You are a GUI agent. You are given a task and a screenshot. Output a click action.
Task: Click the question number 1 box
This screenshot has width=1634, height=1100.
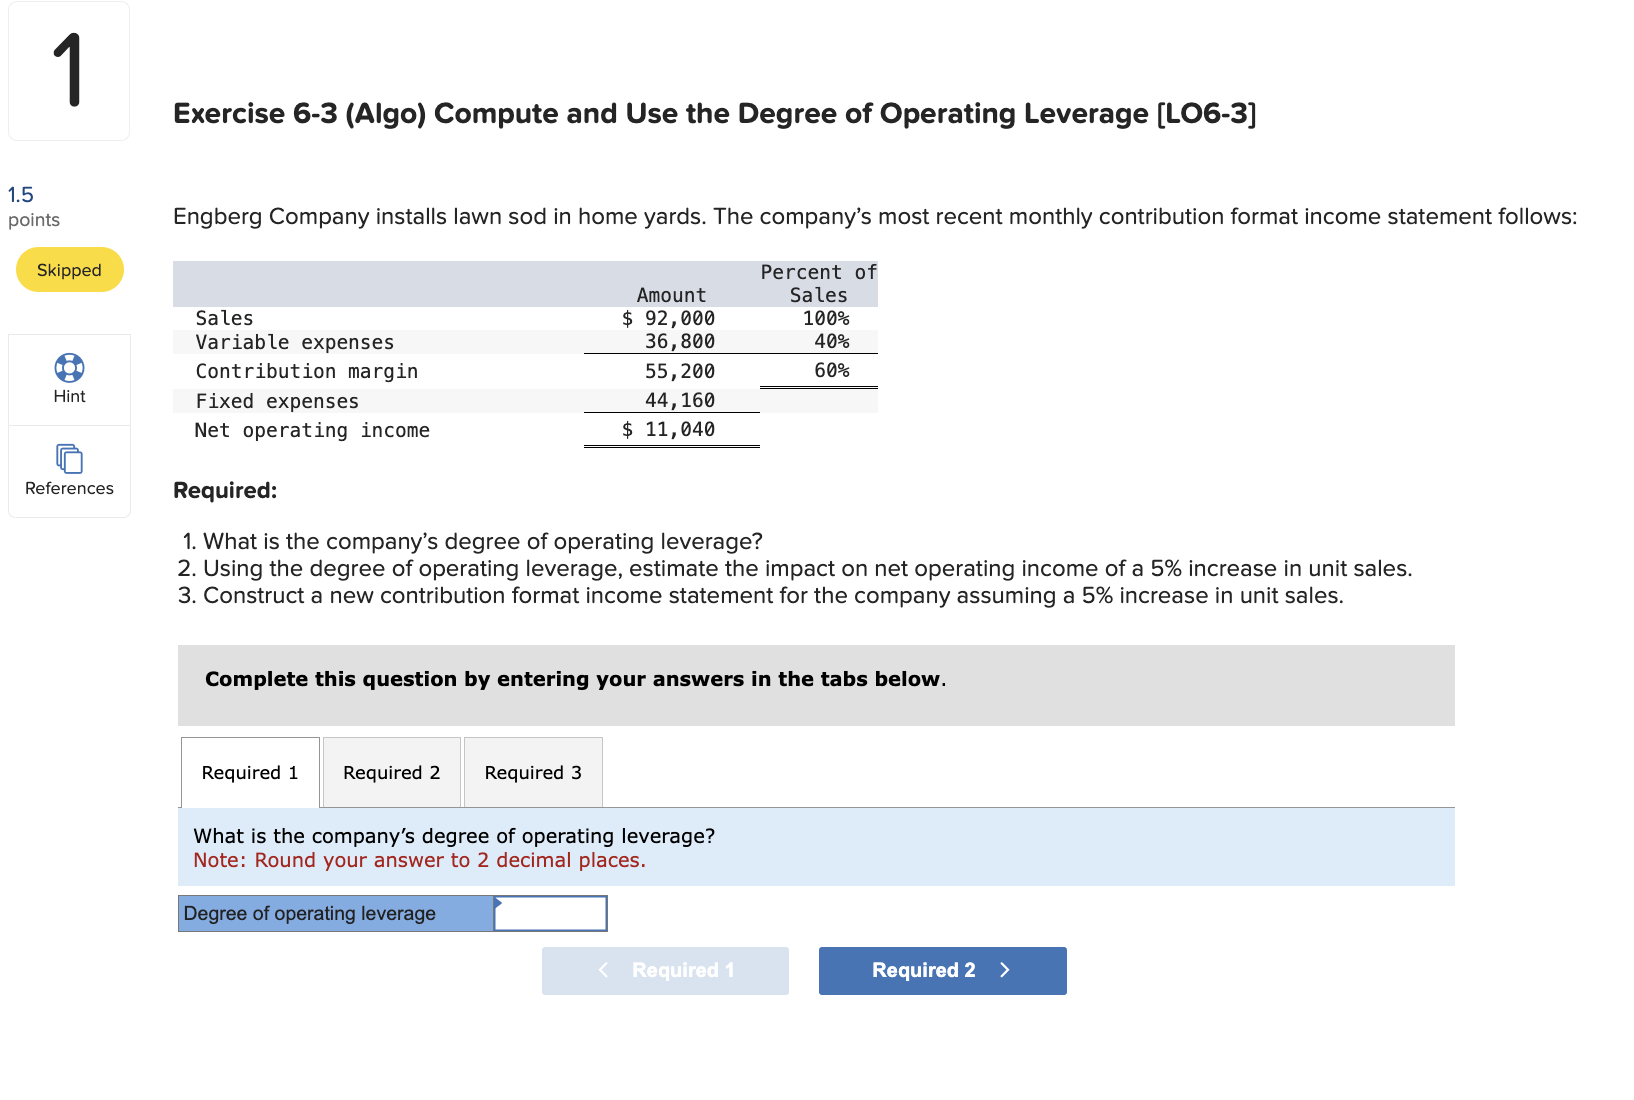[68, 70]
